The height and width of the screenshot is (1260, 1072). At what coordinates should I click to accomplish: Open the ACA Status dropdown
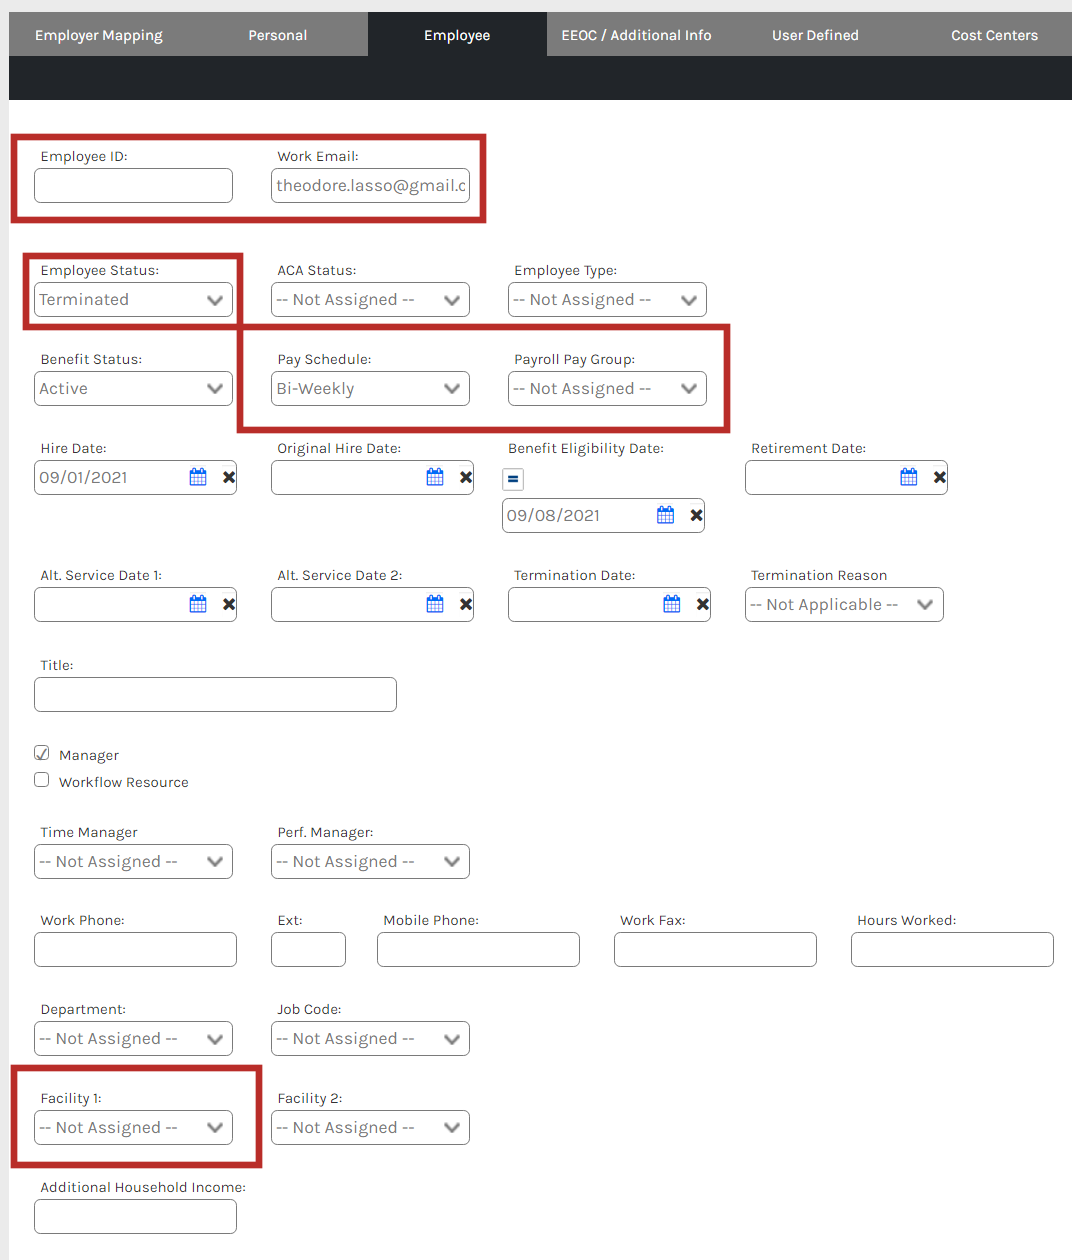pyautogui.click(x=370, y=300)
